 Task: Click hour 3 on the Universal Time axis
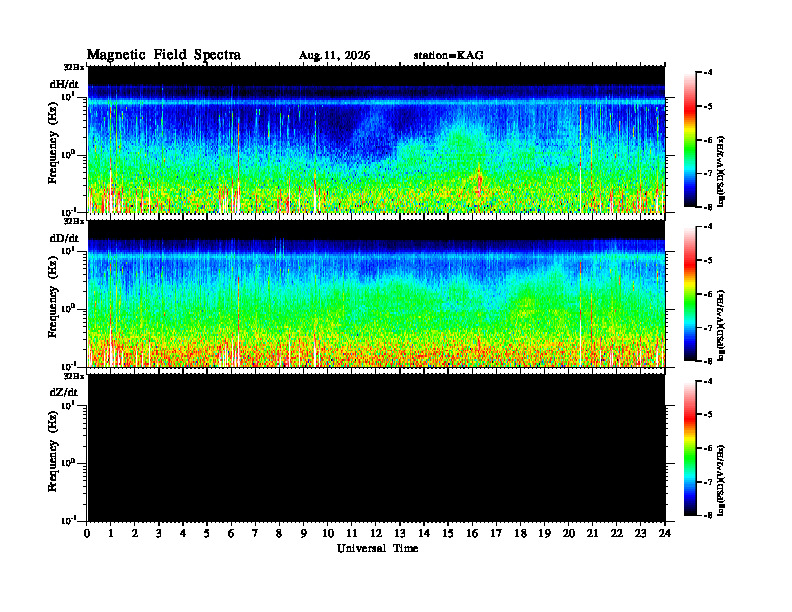pyautogui.click(x=159, y=534)
